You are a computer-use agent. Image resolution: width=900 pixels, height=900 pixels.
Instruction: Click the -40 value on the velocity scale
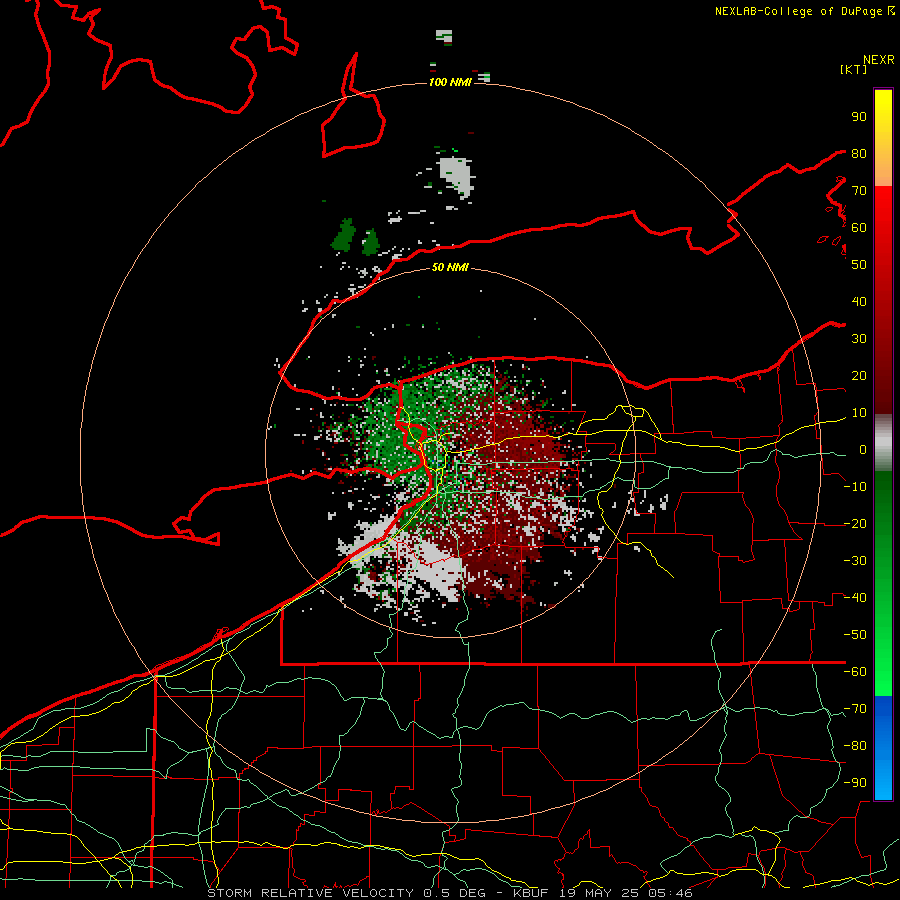pos(855,598)
